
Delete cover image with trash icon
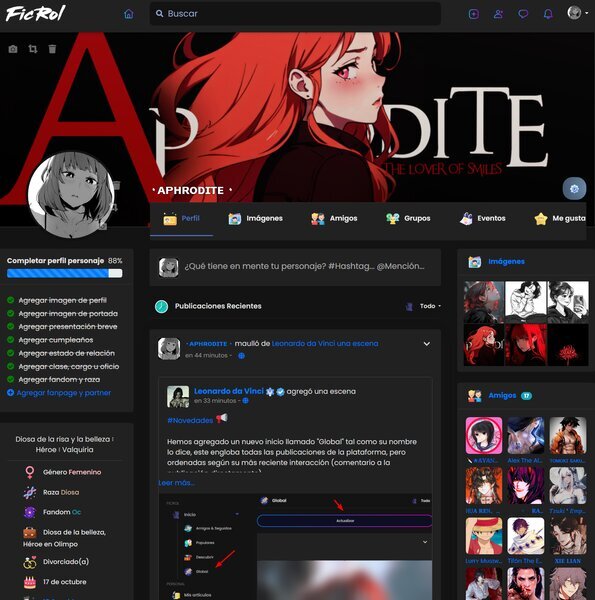click(52, 49)
